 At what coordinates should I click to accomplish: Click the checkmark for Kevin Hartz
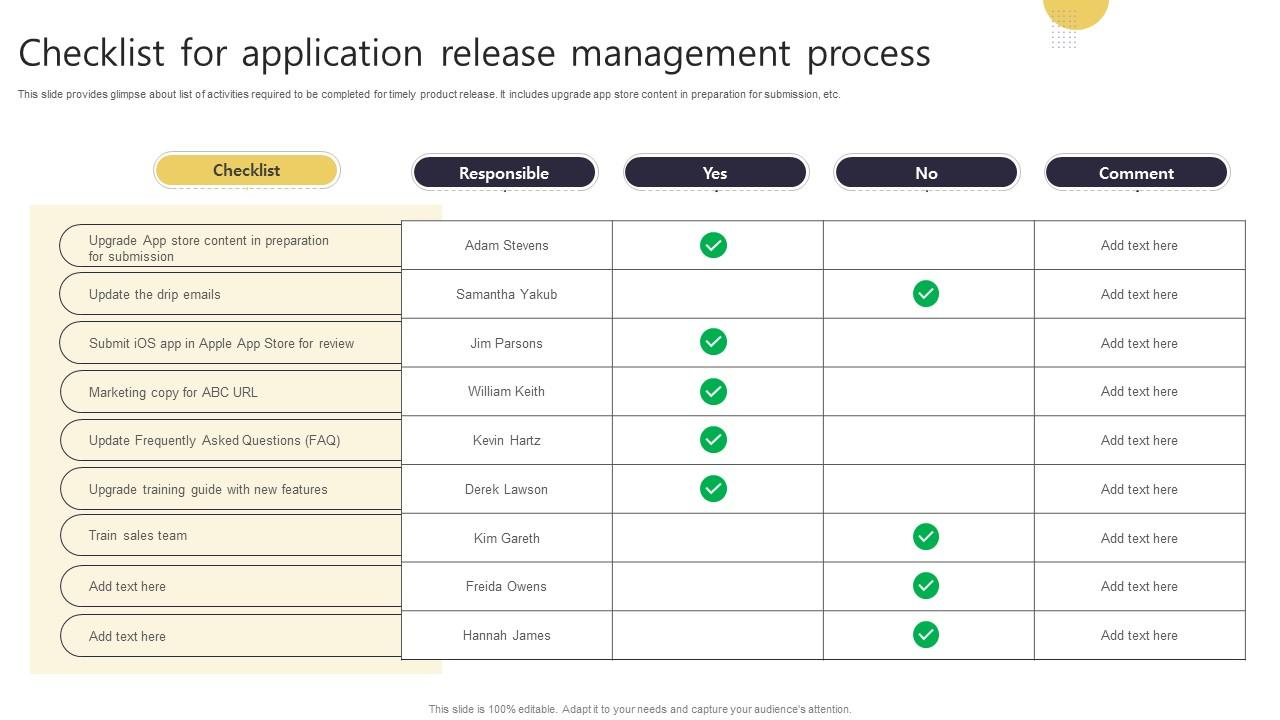[x=713, y=440]
